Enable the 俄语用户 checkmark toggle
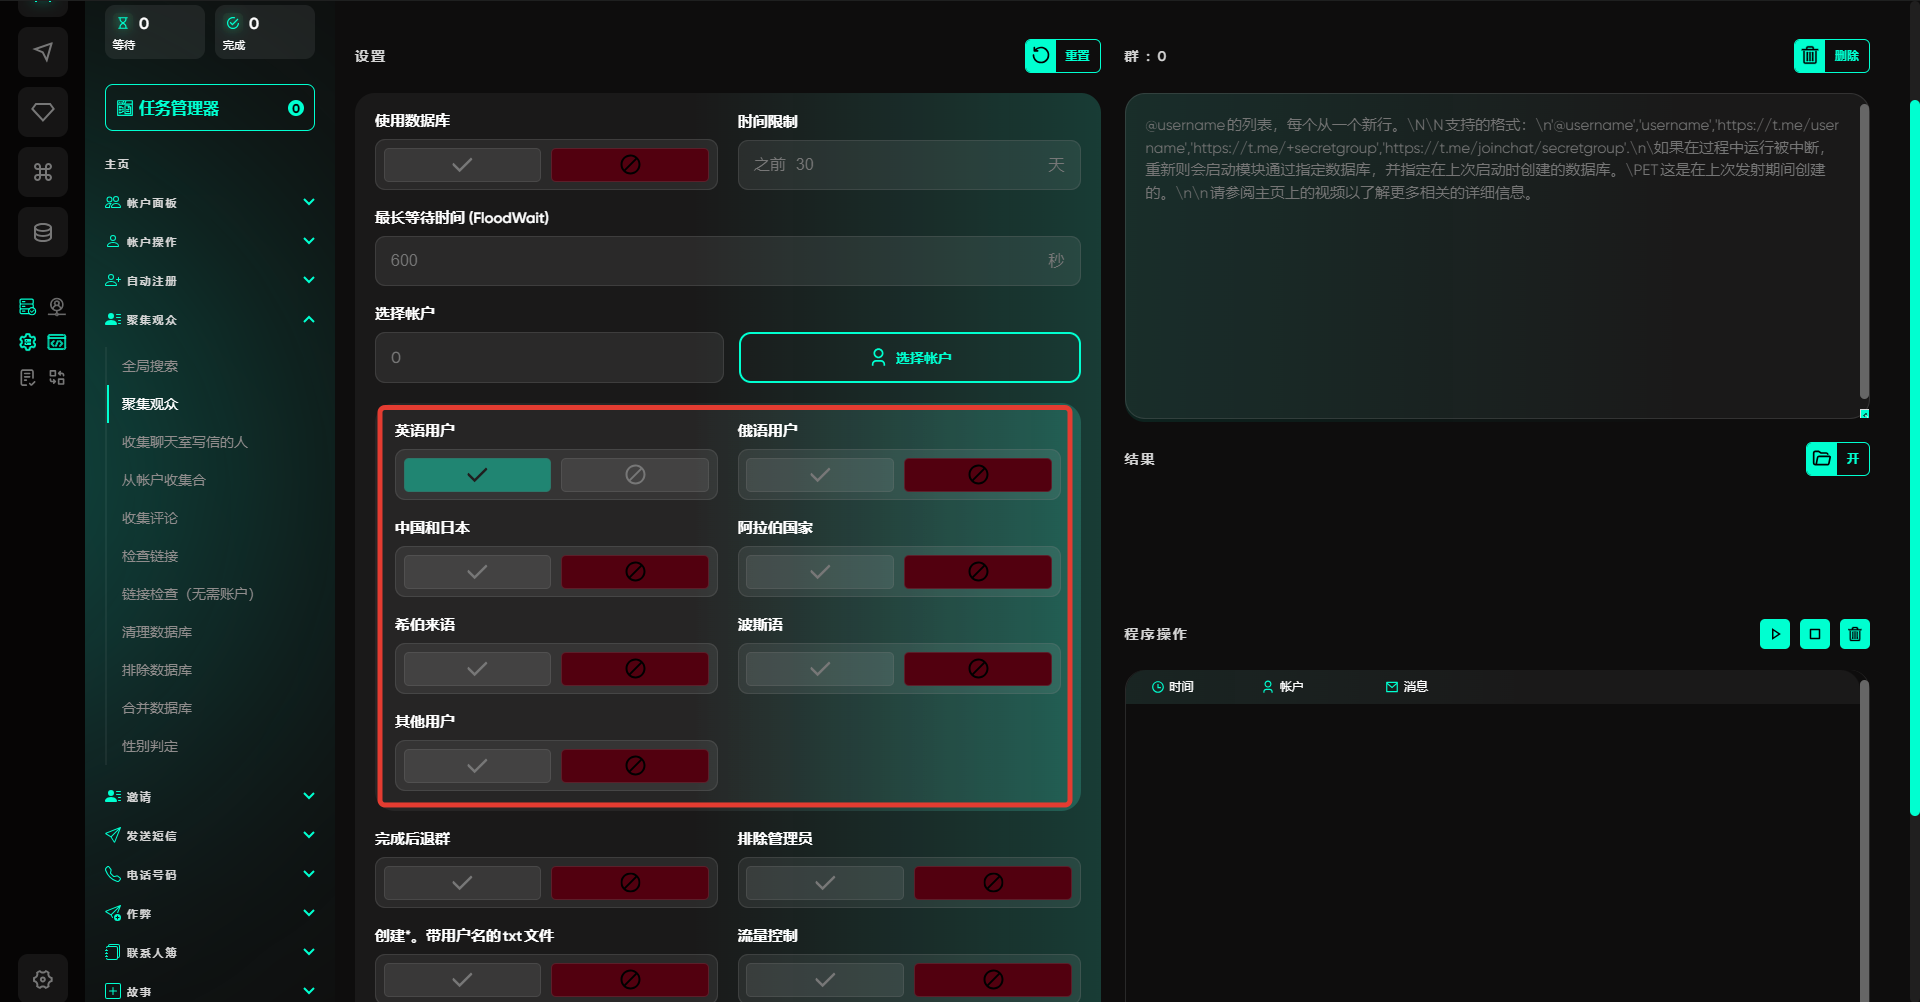The width and height of the screenshot is (1920, 1002). pos(820,475)
